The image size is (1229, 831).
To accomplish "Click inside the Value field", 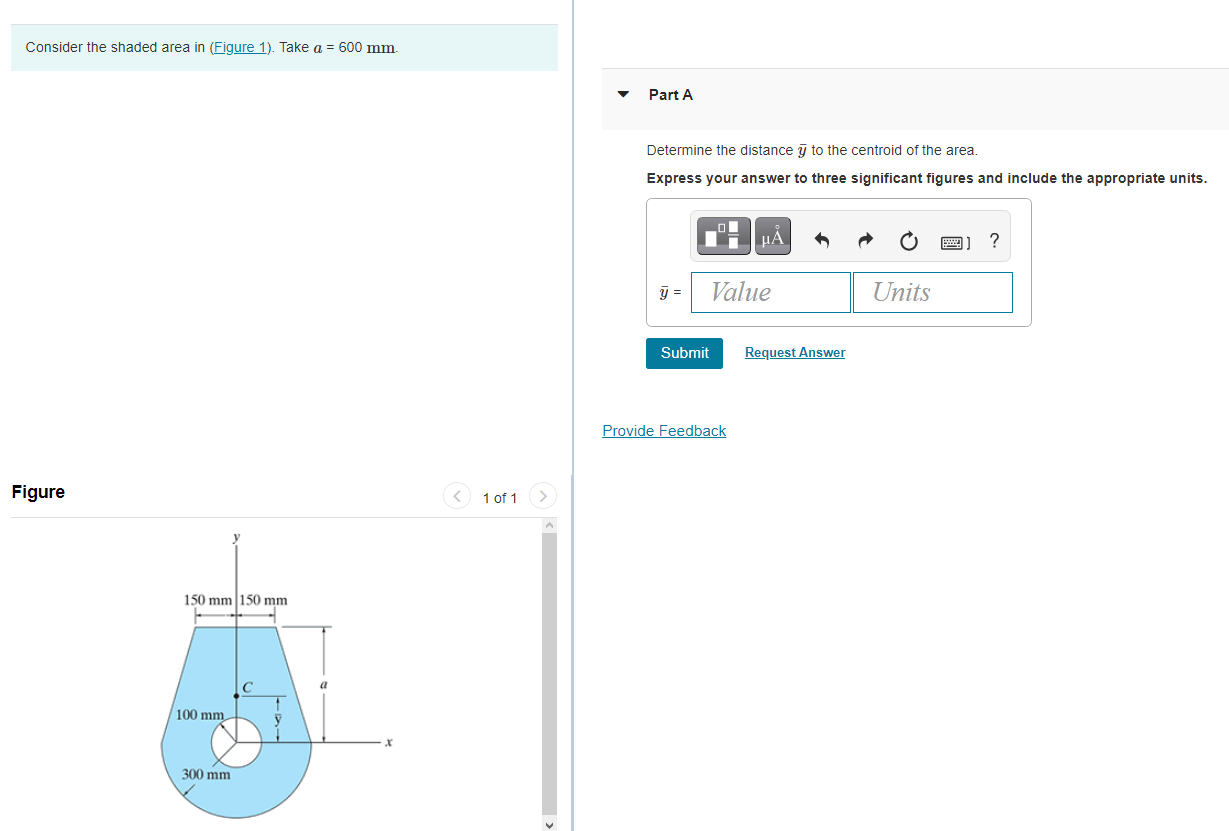I will pos(770,292).
